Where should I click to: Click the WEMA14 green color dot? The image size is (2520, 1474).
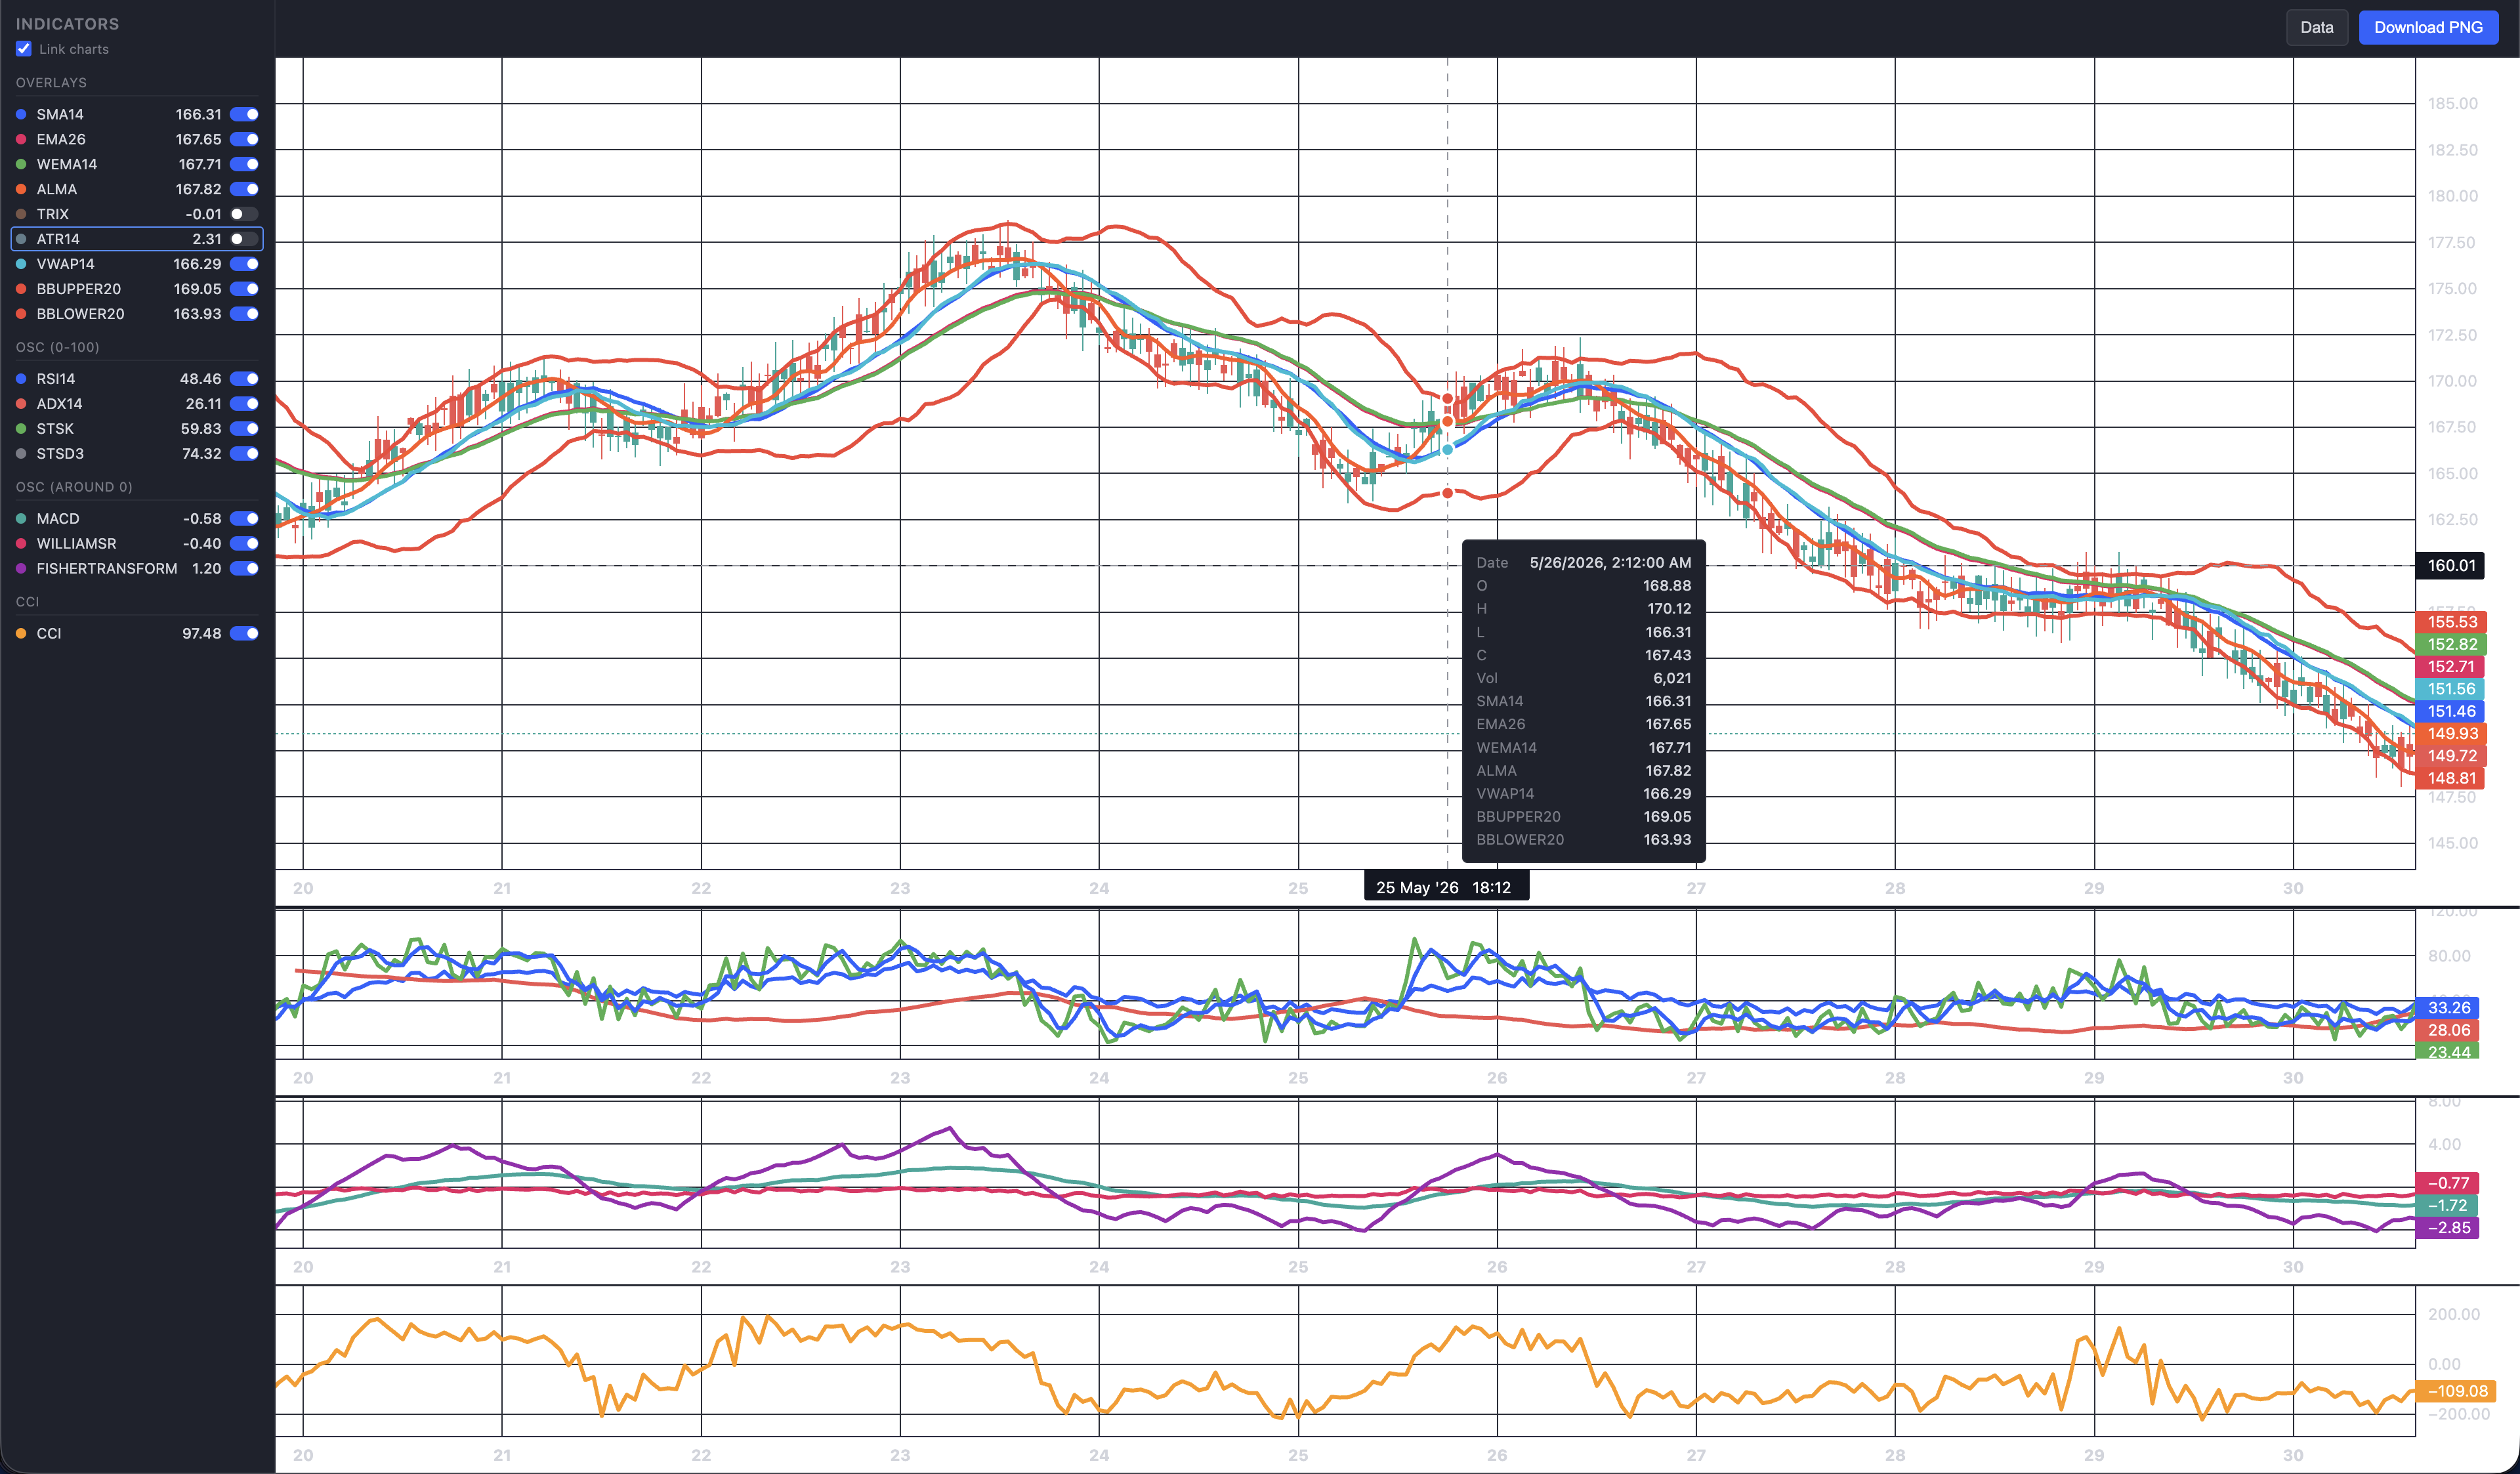pos(21,164)
